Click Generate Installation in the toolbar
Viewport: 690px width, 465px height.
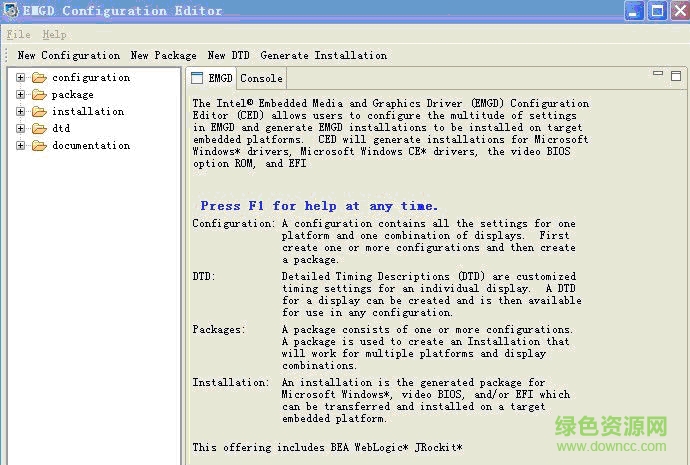coord(323,56)
